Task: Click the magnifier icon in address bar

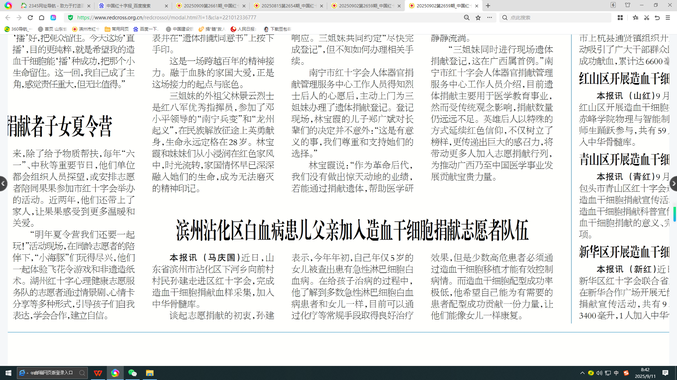Action: pyautogui.click(x=466, y=18)
